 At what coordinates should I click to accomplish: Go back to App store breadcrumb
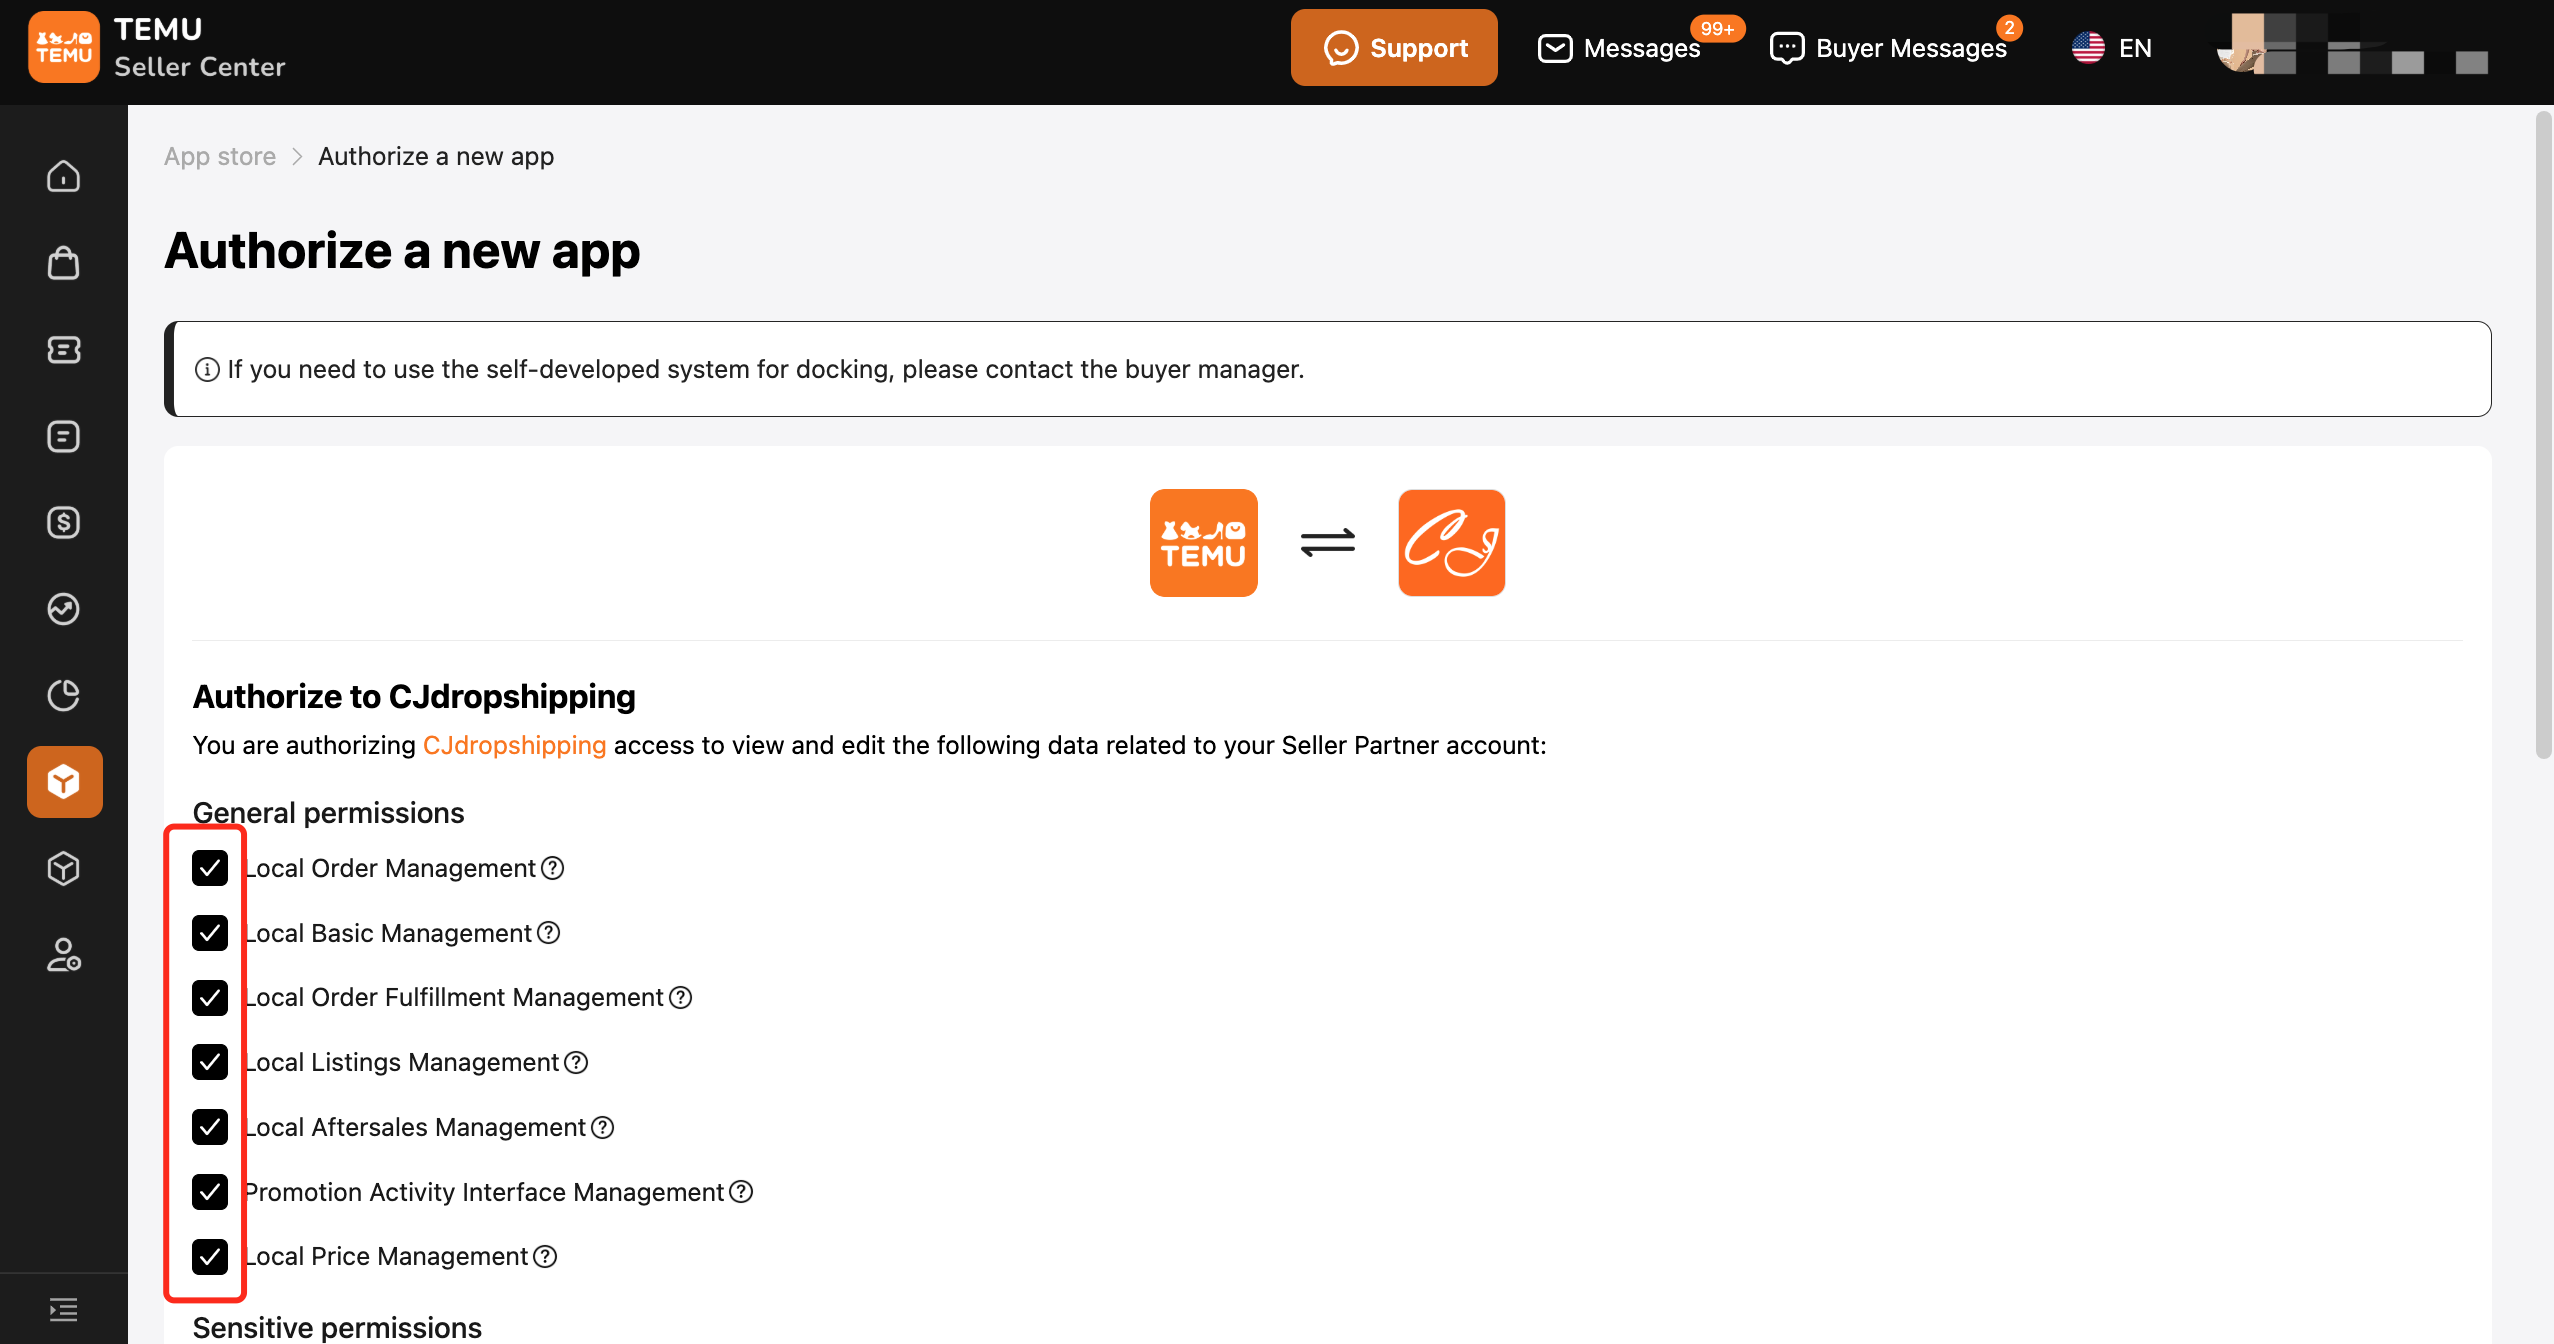click(x=220, y=157)
